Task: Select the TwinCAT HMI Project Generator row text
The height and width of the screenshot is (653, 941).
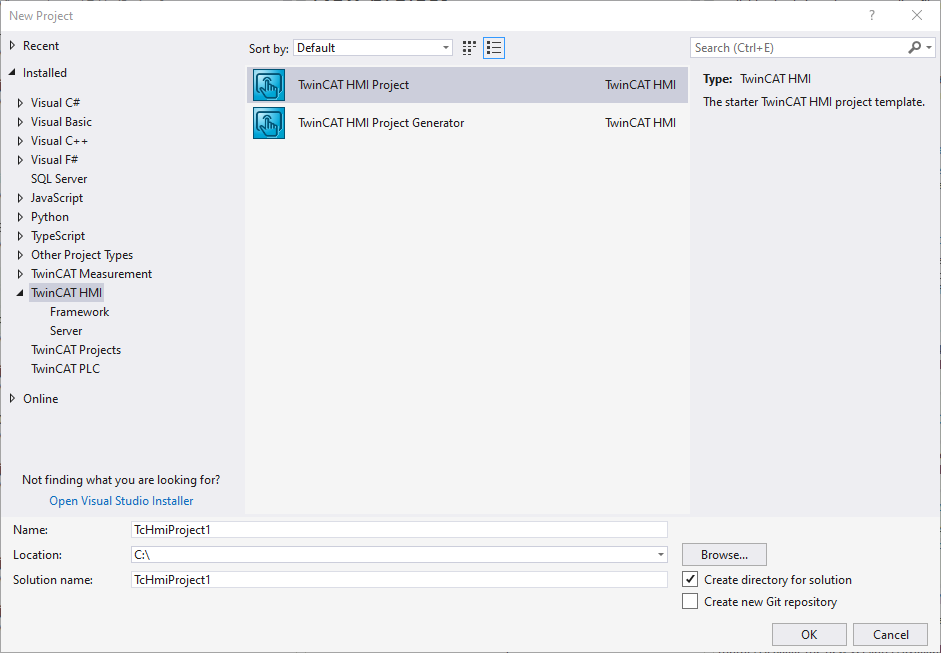Action: [381, 123]
